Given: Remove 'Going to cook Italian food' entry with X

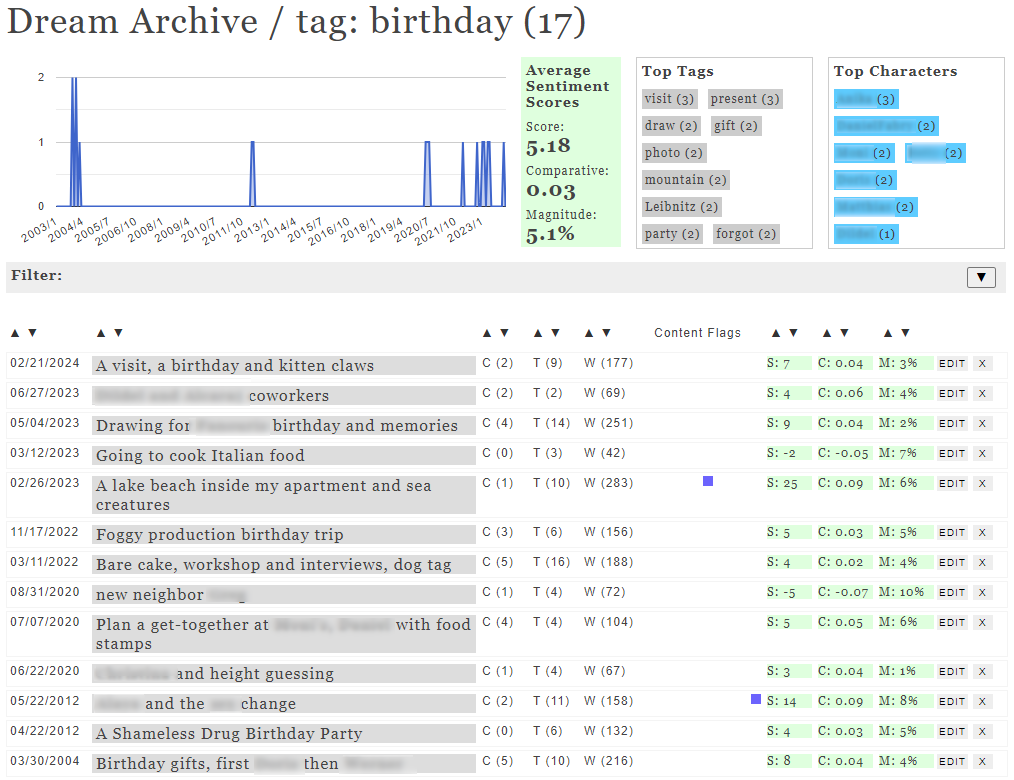Looking at the screenshot, I should coord(982,454).
